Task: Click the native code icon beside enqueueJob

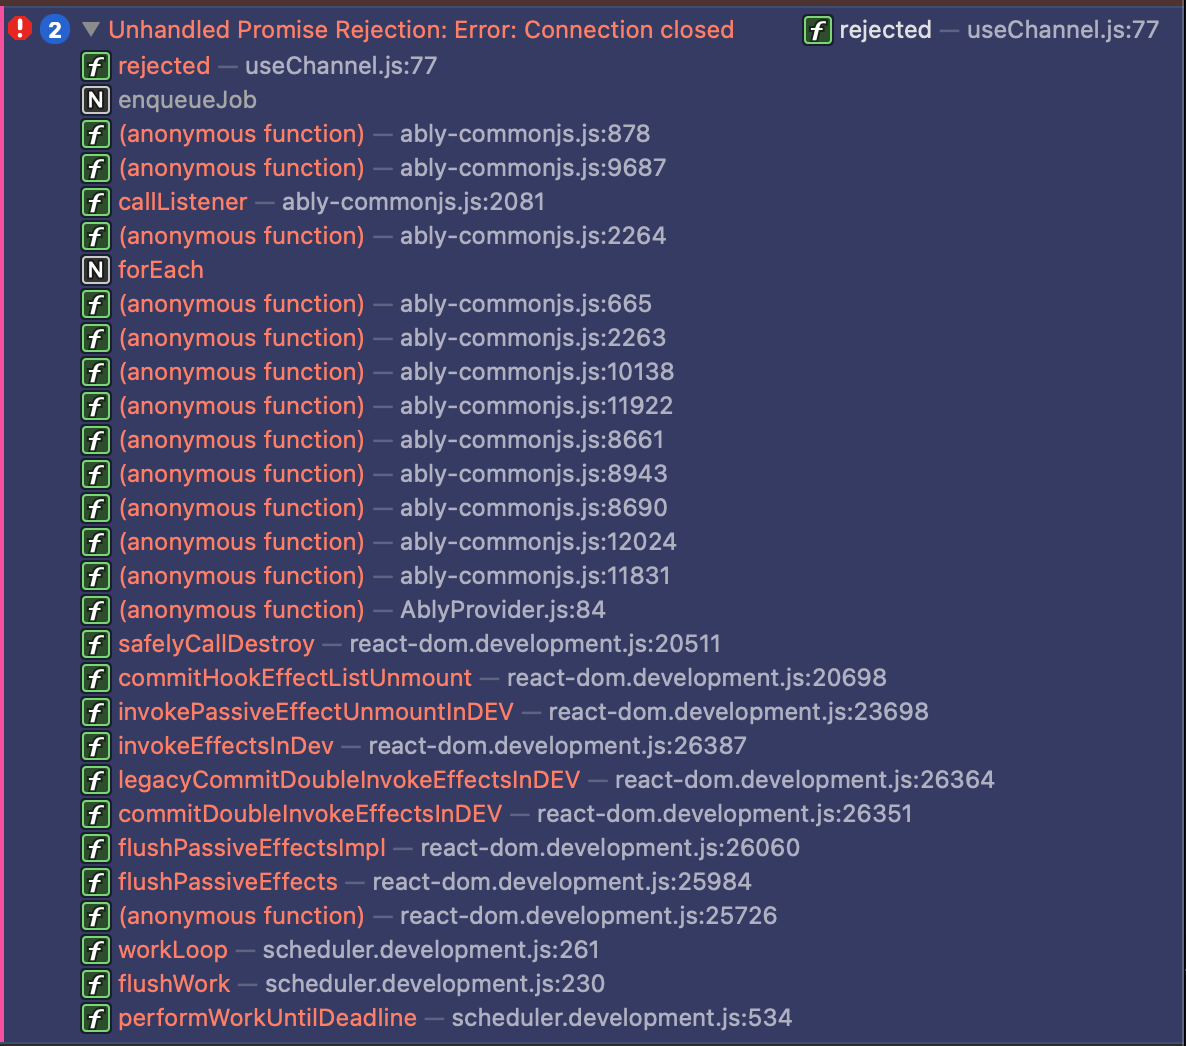Action: point(95,99)
